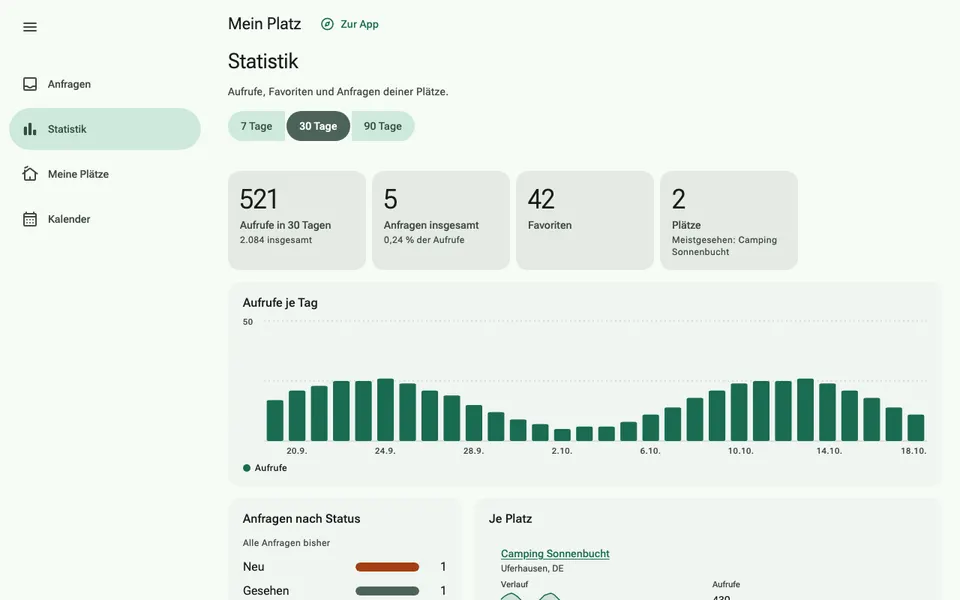Screen dimensions: 960x600
Task: Select the 30 Tage period
Action: (x=318, y=126)
